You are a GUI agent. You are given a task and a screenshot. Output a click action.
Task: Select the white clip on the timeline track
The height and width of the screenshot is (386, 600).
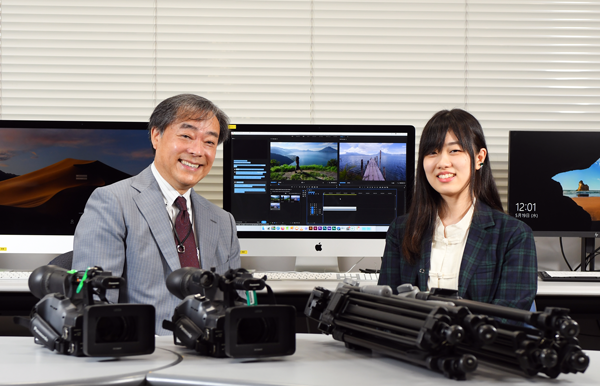click(x=339, y=209)
